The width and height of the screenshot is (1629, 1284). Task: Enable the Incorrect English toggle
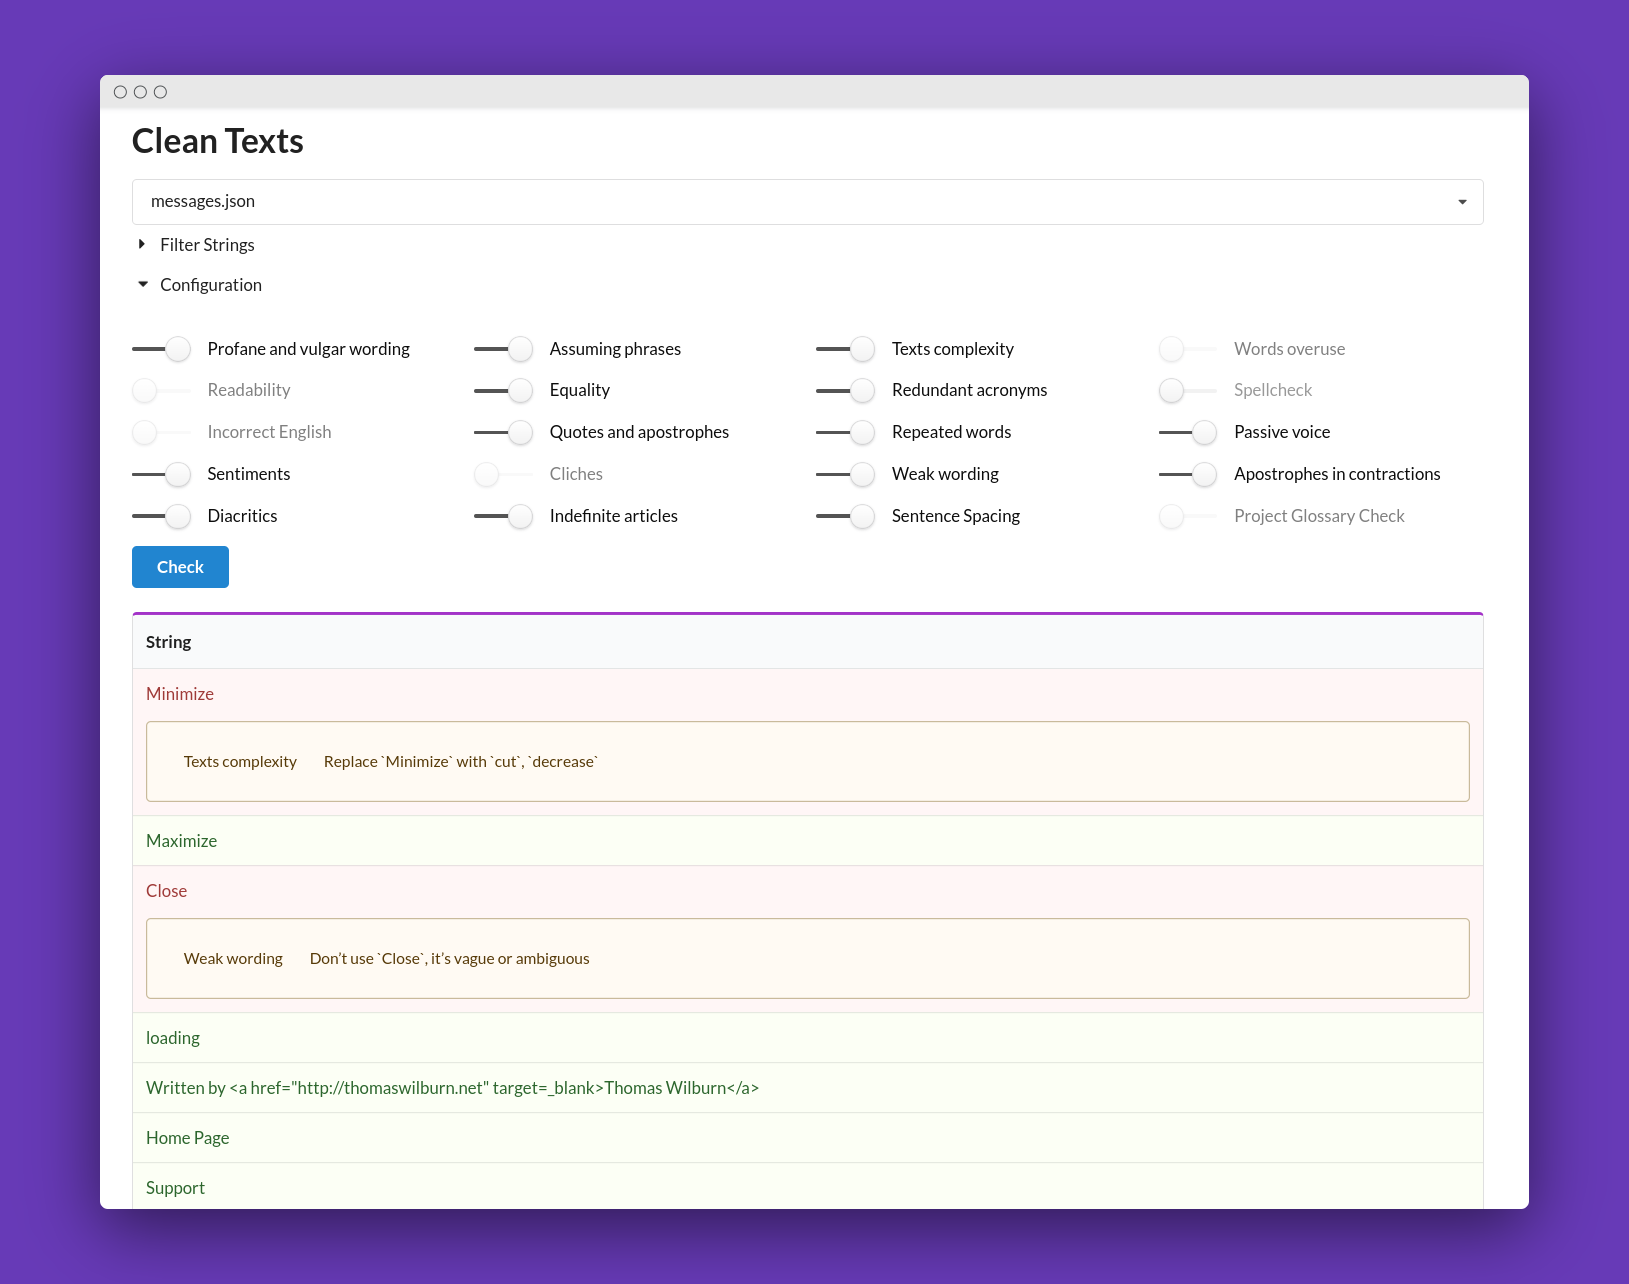coord(161,432)
